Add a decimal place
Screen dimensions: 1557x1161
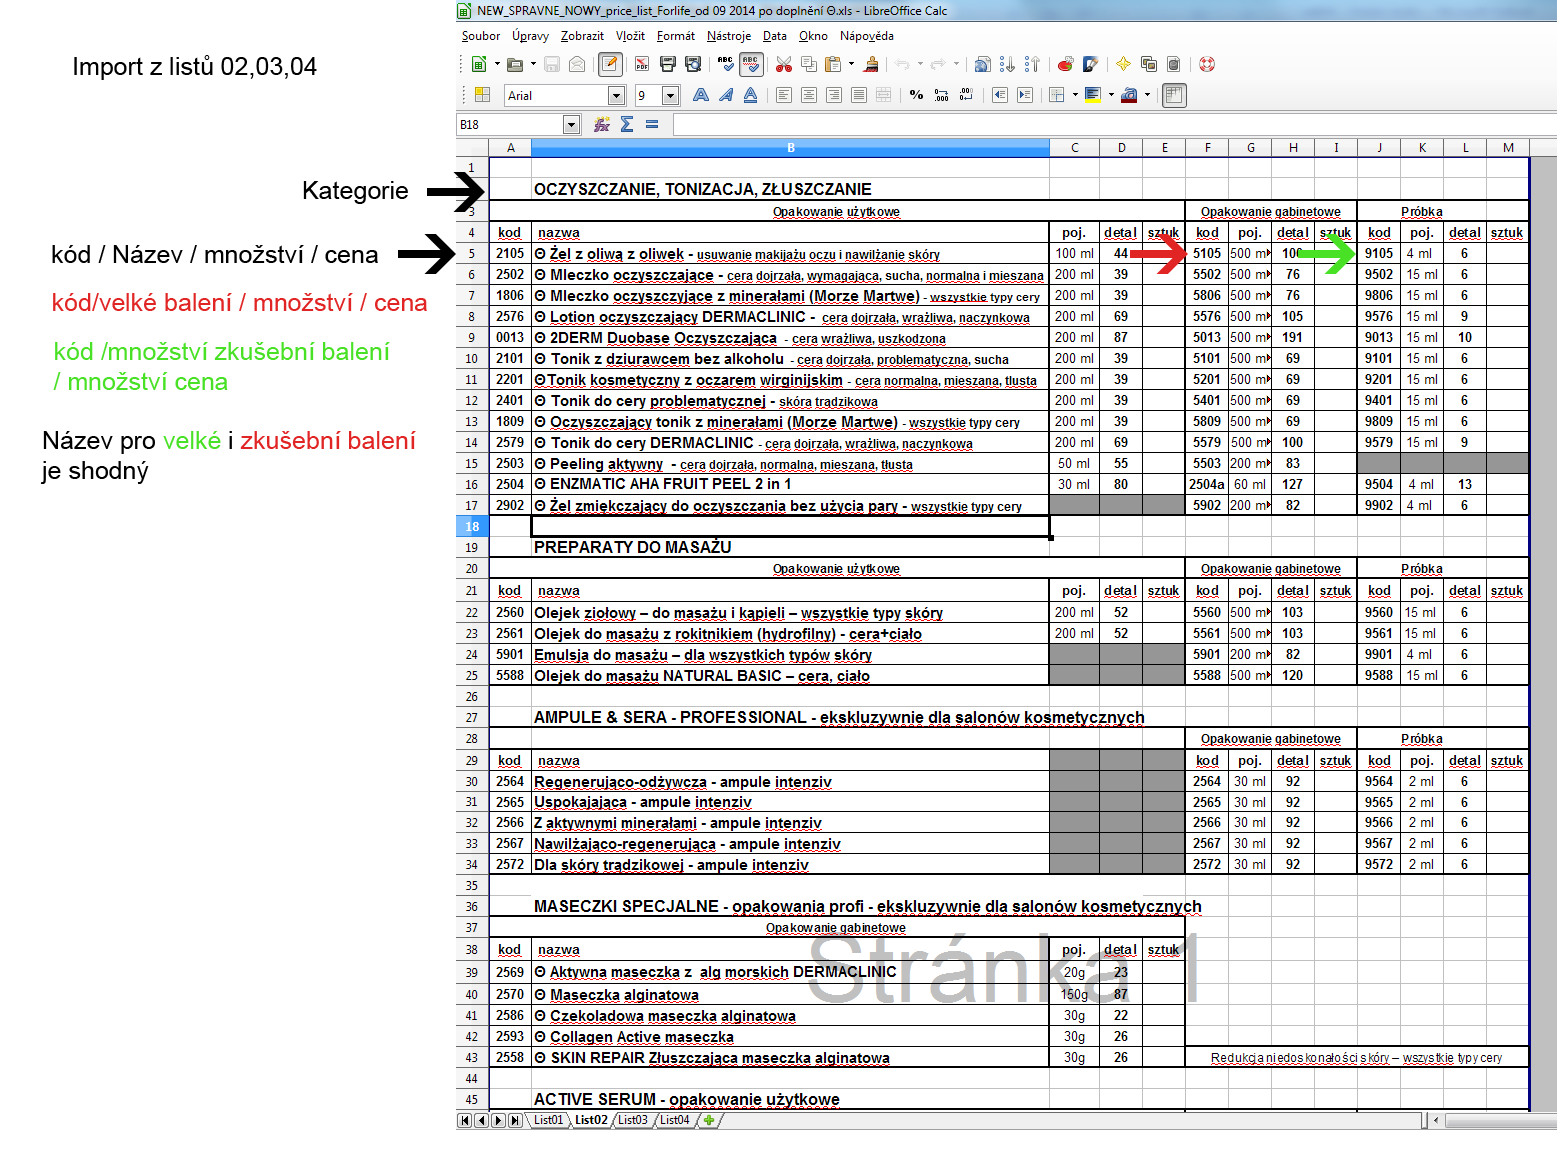tap(941, 95)
